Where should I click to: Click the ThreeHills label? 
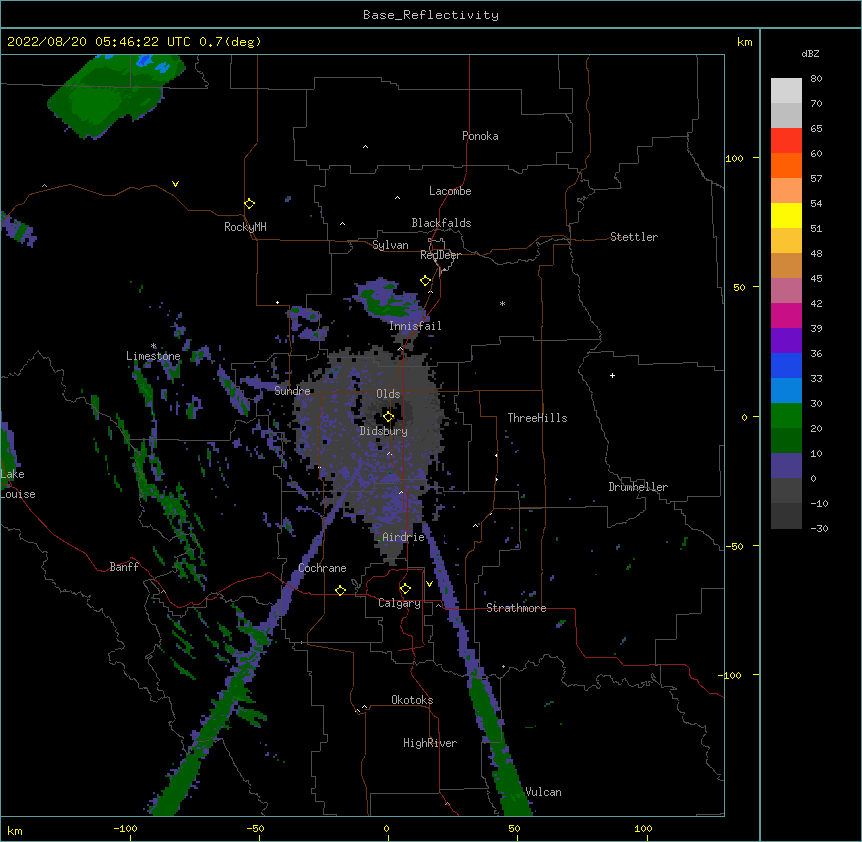click(537, 418)
